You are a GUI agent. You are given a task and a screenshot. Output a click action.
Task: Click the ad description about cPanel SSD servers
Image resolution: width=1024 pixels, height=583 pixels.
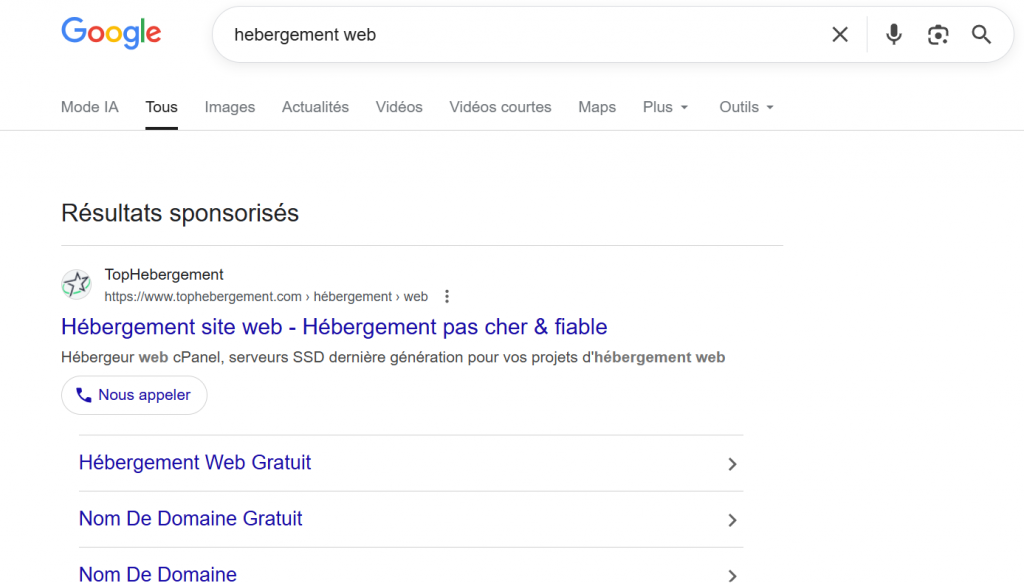393,358
